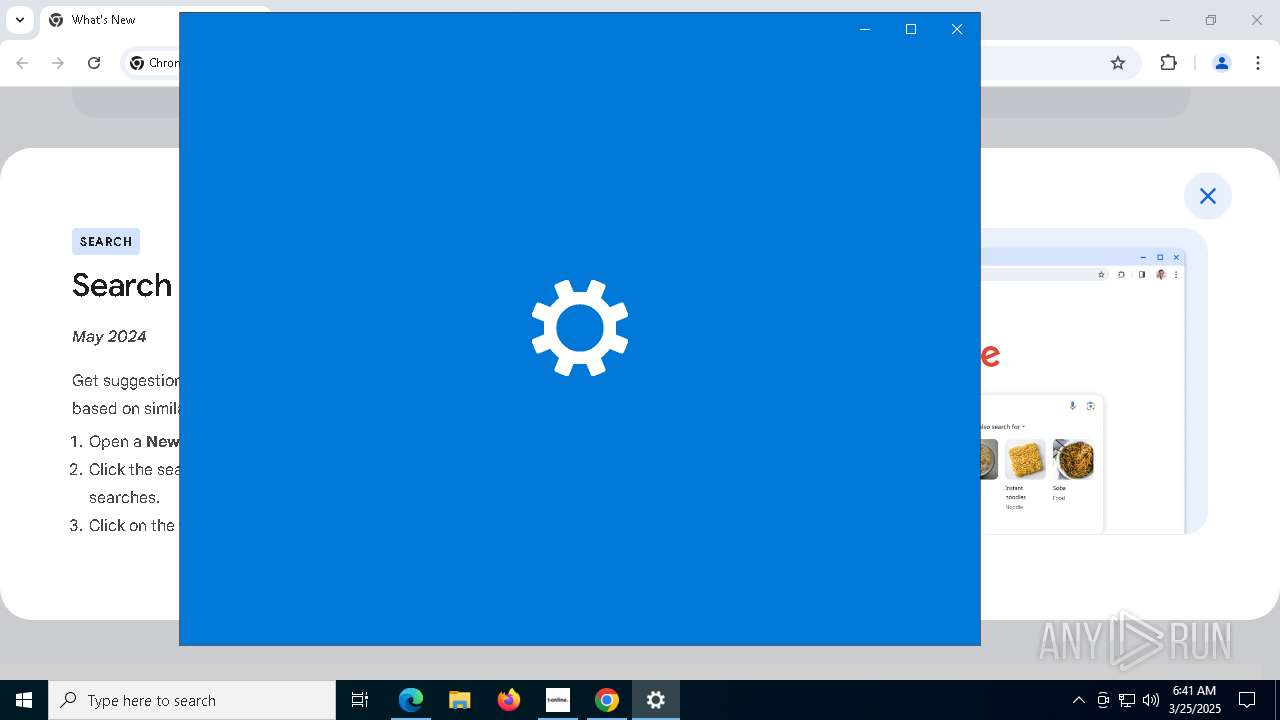Screen dimensions: 1280x720
Task: Switch to Chrome in the taskbar
Action: click(x=607, y=700)
